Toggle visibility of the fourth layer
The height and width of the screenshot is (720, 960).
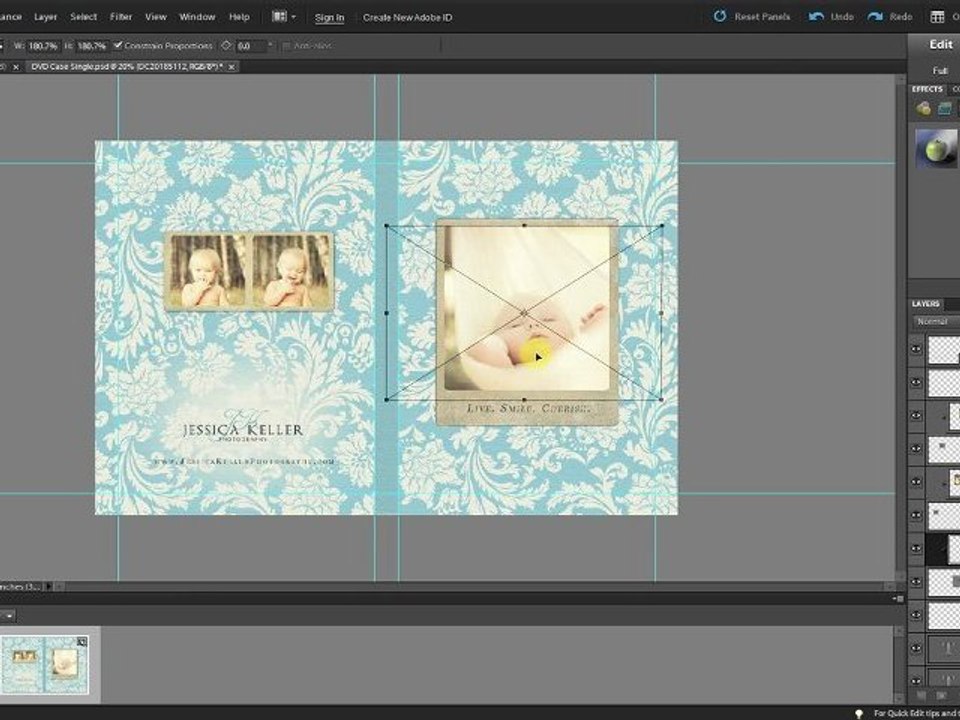pos(916,448)
